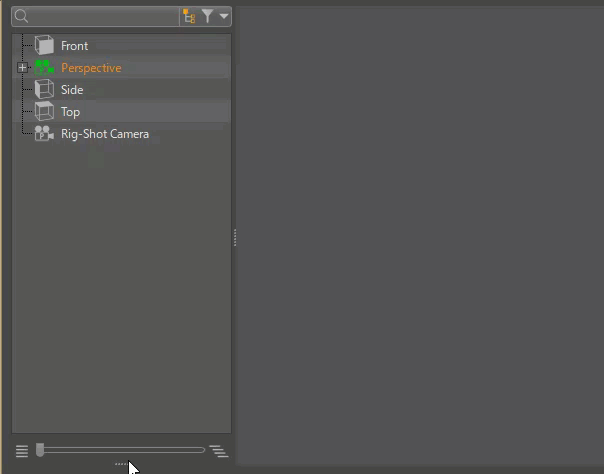The width and height of the screenshot is (604, 474).
Task: Select the Front row label
Action: (74, 46)
